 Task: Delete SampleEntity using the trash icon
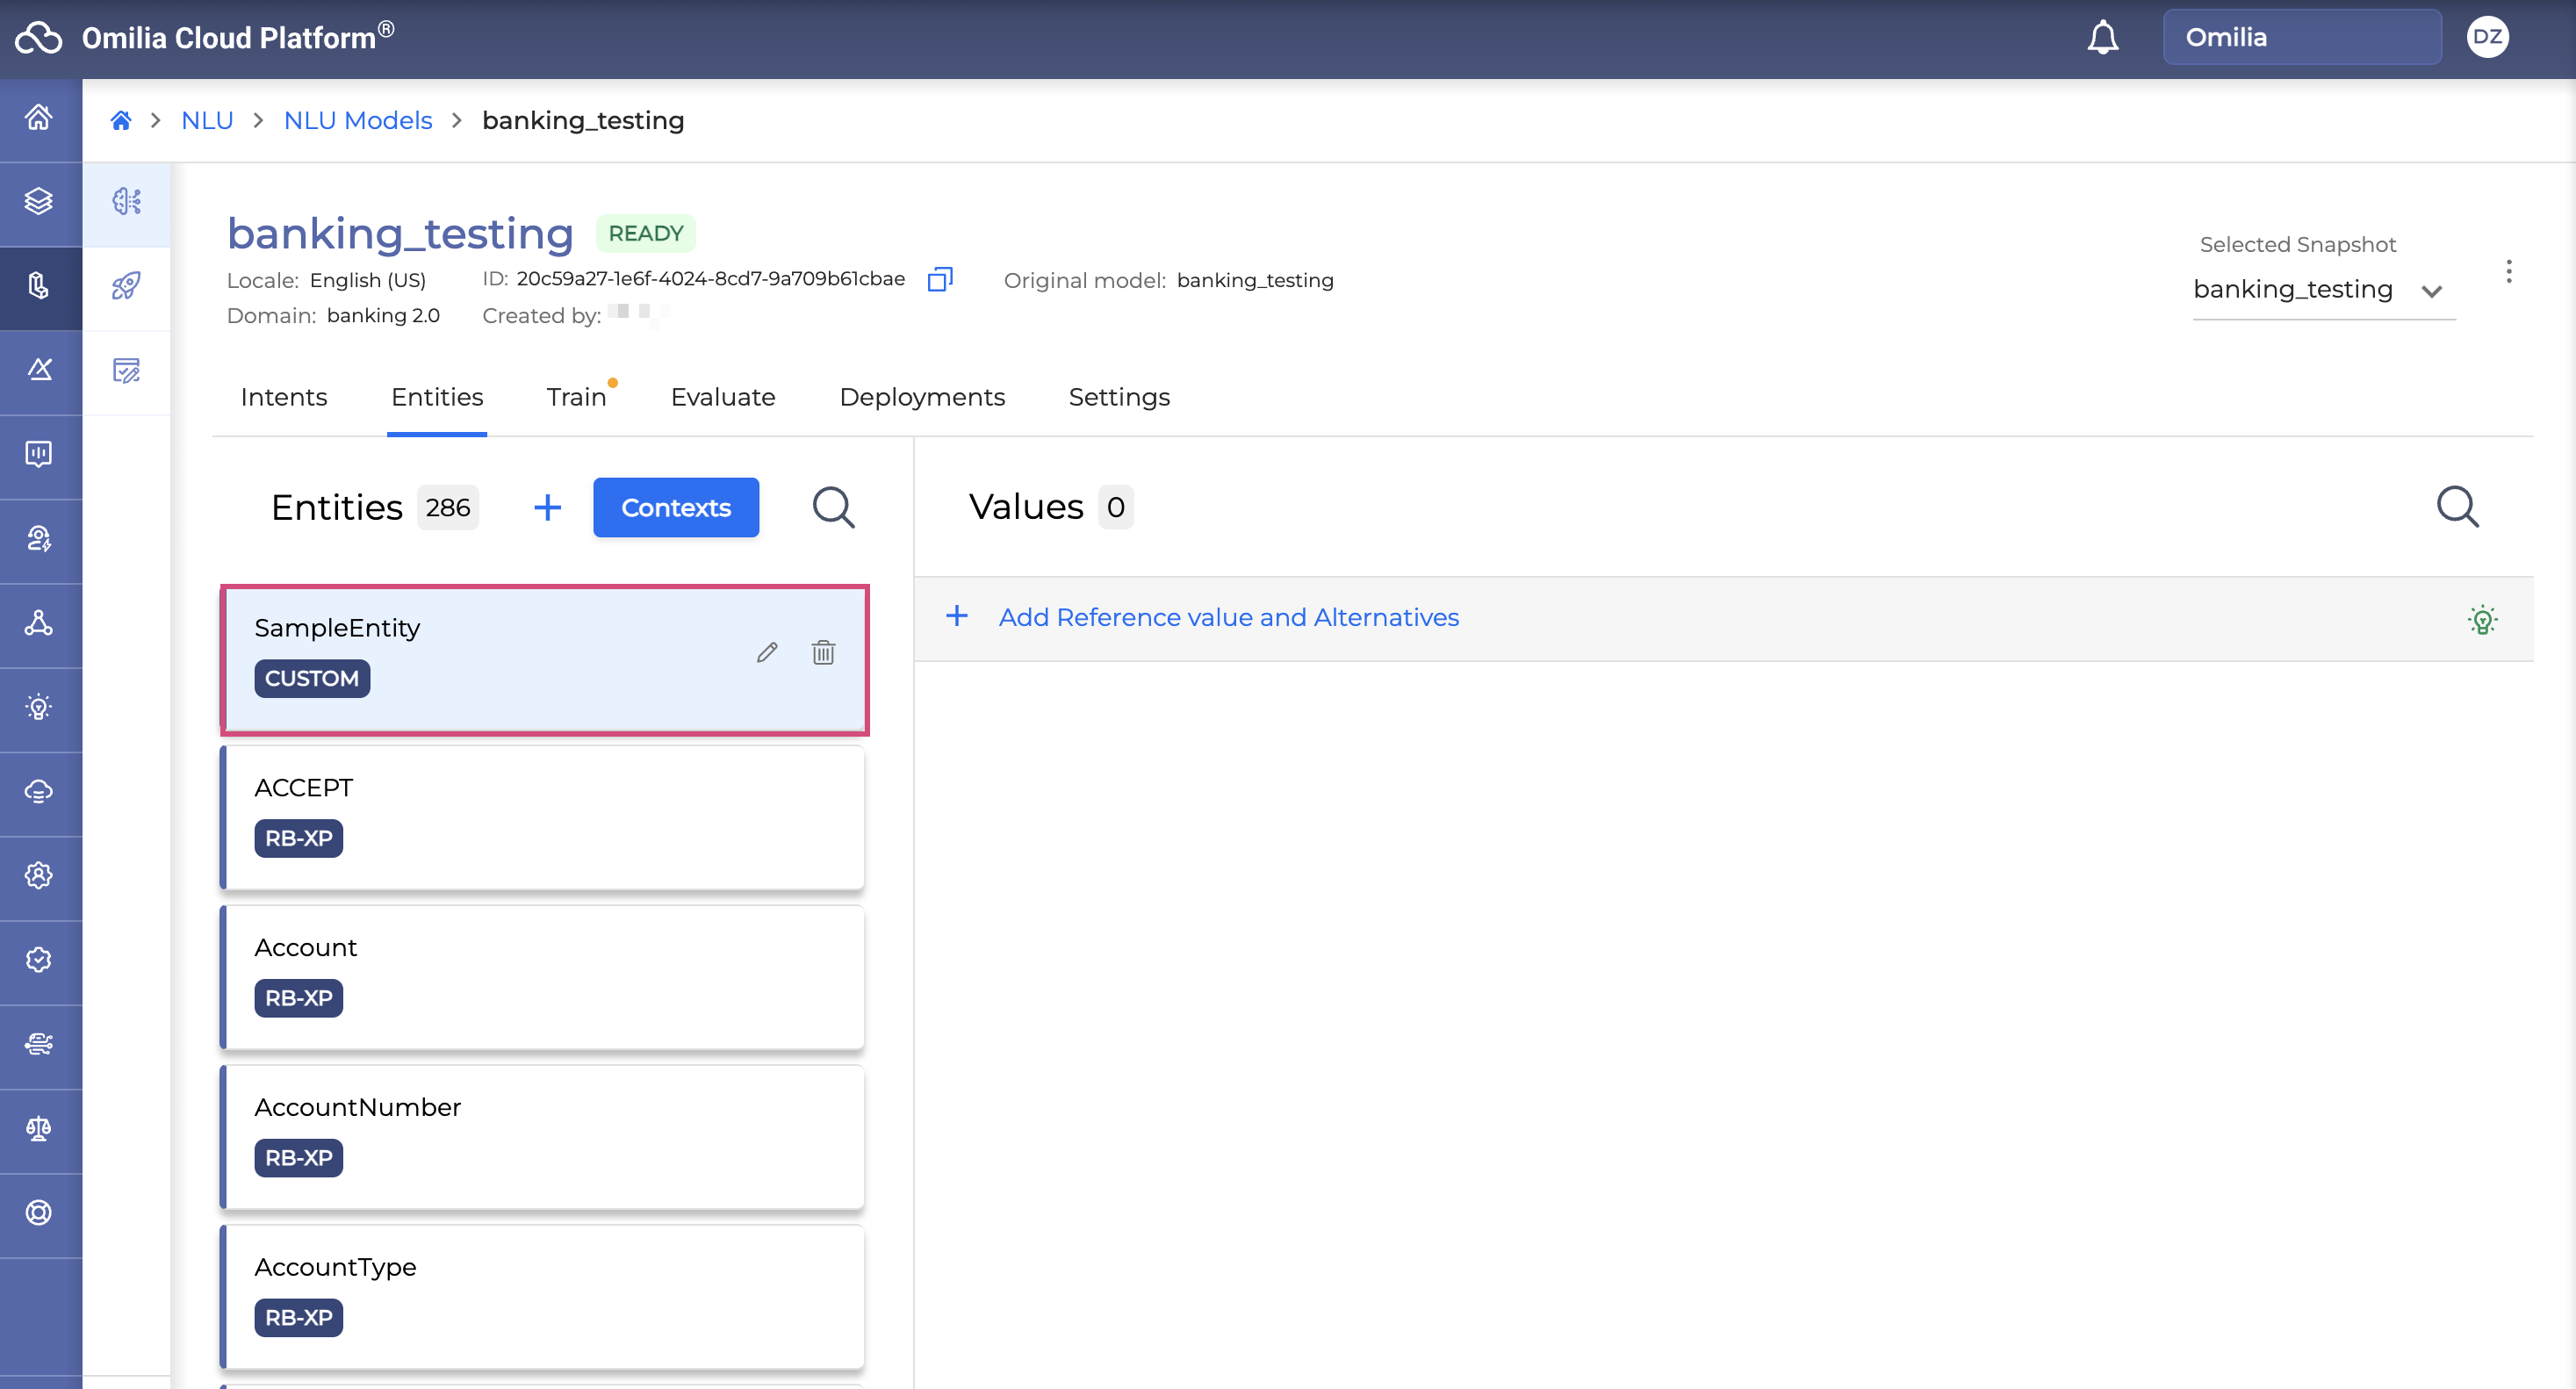823,652
